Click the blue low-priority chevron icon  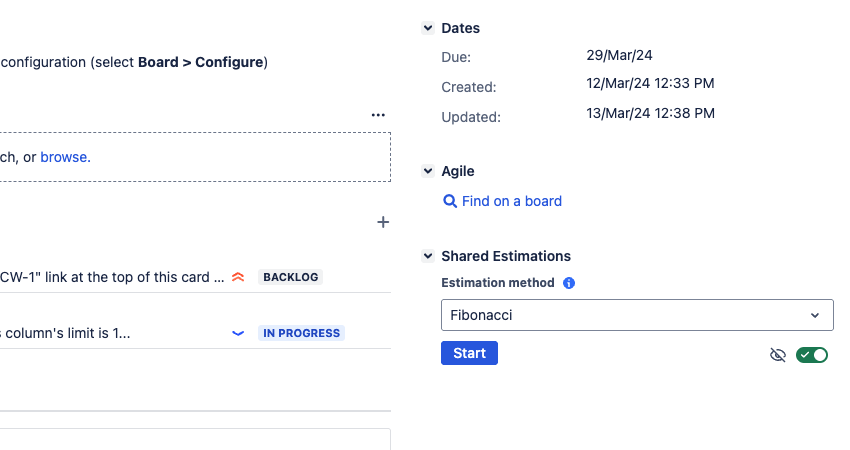(x=238, y=333)
